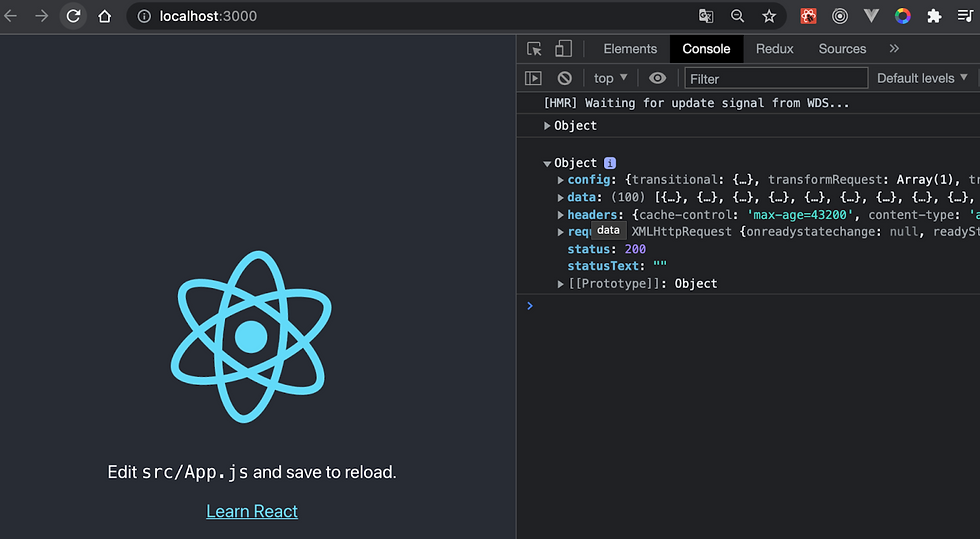Go back with the browser back arrow
Image resolution: width=980 pixels, height=539 pixels.
pyautogui.click(x=11, y=16)
